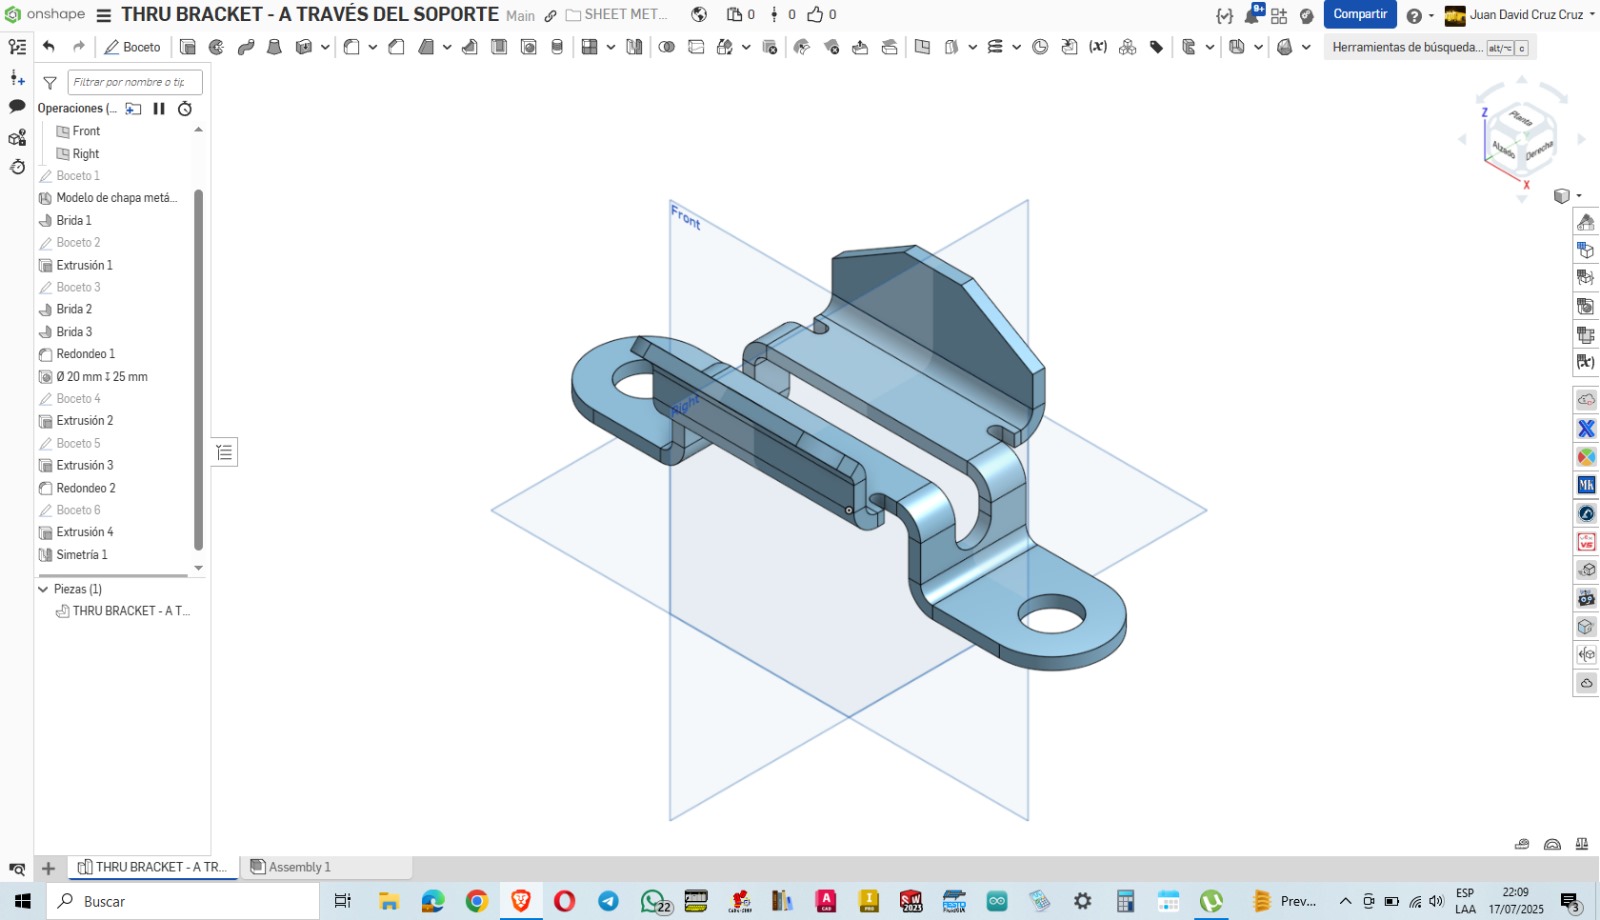Select the Right plane item
The image size is (1600, 920).
[x=85, y=154]
